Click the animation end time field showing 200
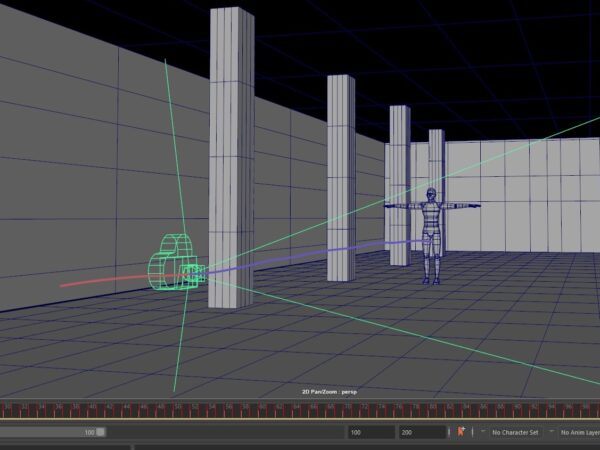The width and height of the screenshot is (600, 450). click(422, 432)
